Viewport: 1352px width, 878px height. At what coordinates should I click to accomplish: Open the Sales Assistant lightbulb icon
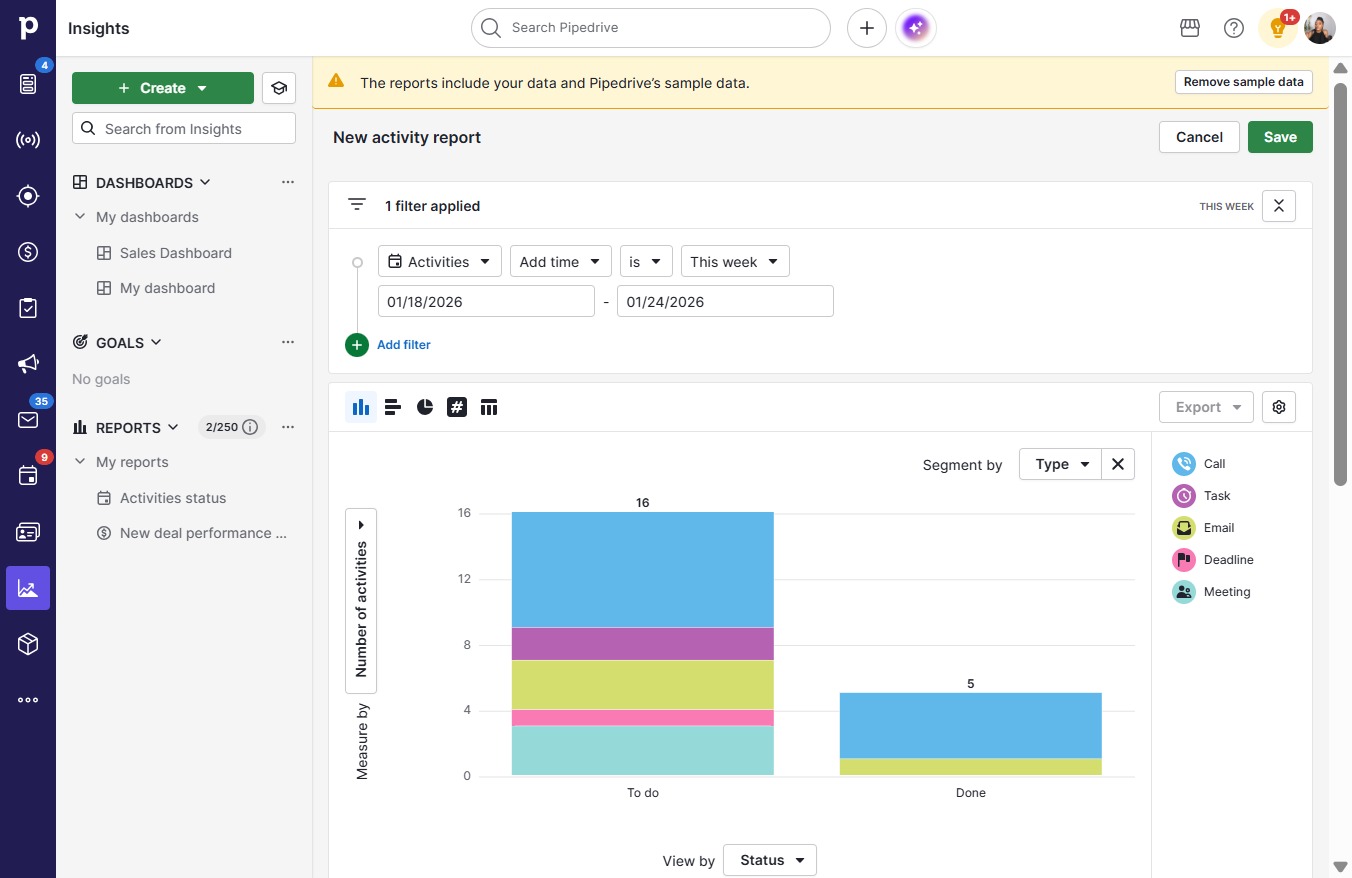[x=1277, y=28]
